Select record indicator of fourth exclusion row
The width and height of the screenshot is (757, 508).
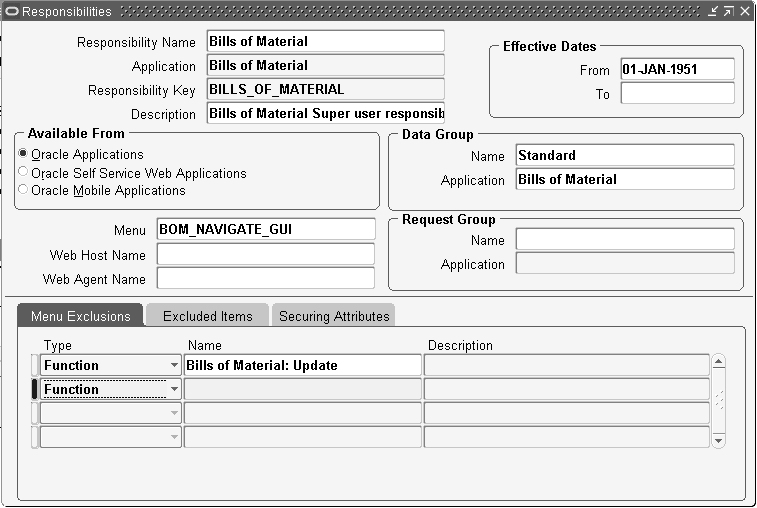click(34, 437)
